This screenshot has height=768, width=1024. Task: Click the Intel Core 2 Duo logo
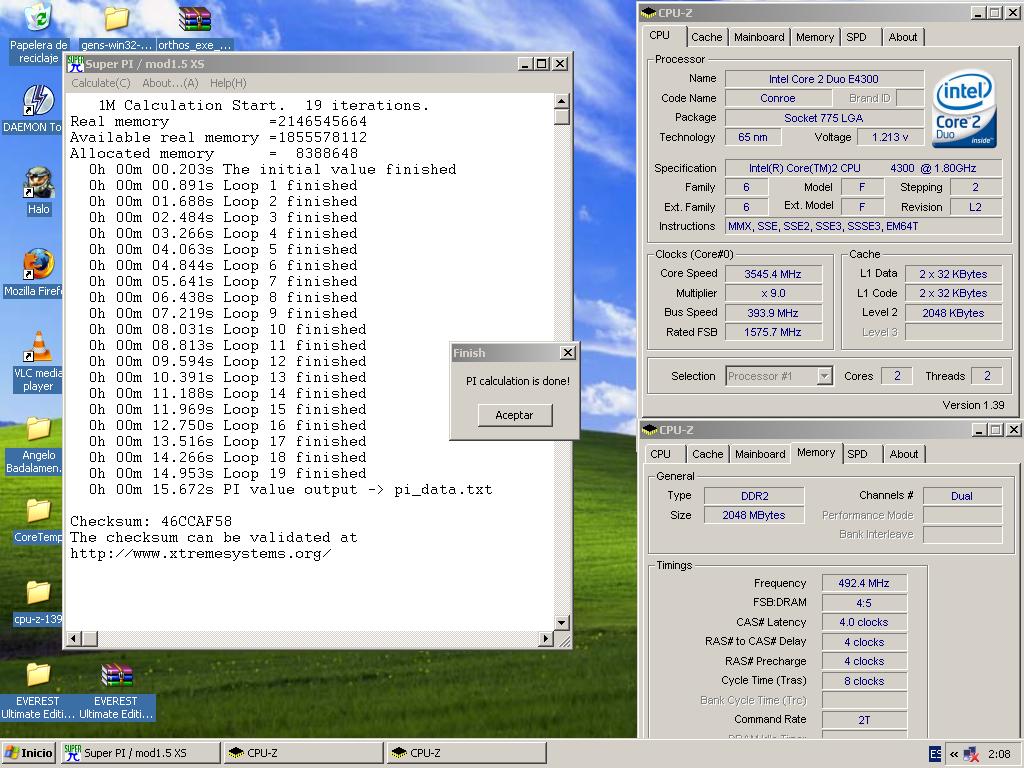(x=964, y=108)
